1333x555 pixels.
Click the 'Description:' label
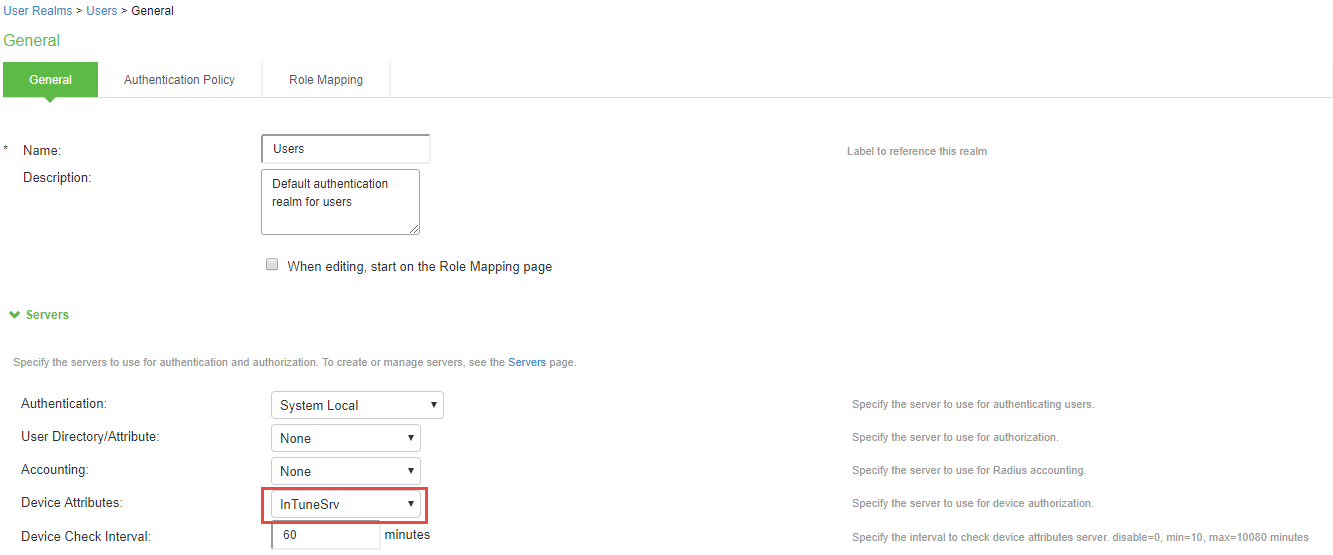point(57,178)
